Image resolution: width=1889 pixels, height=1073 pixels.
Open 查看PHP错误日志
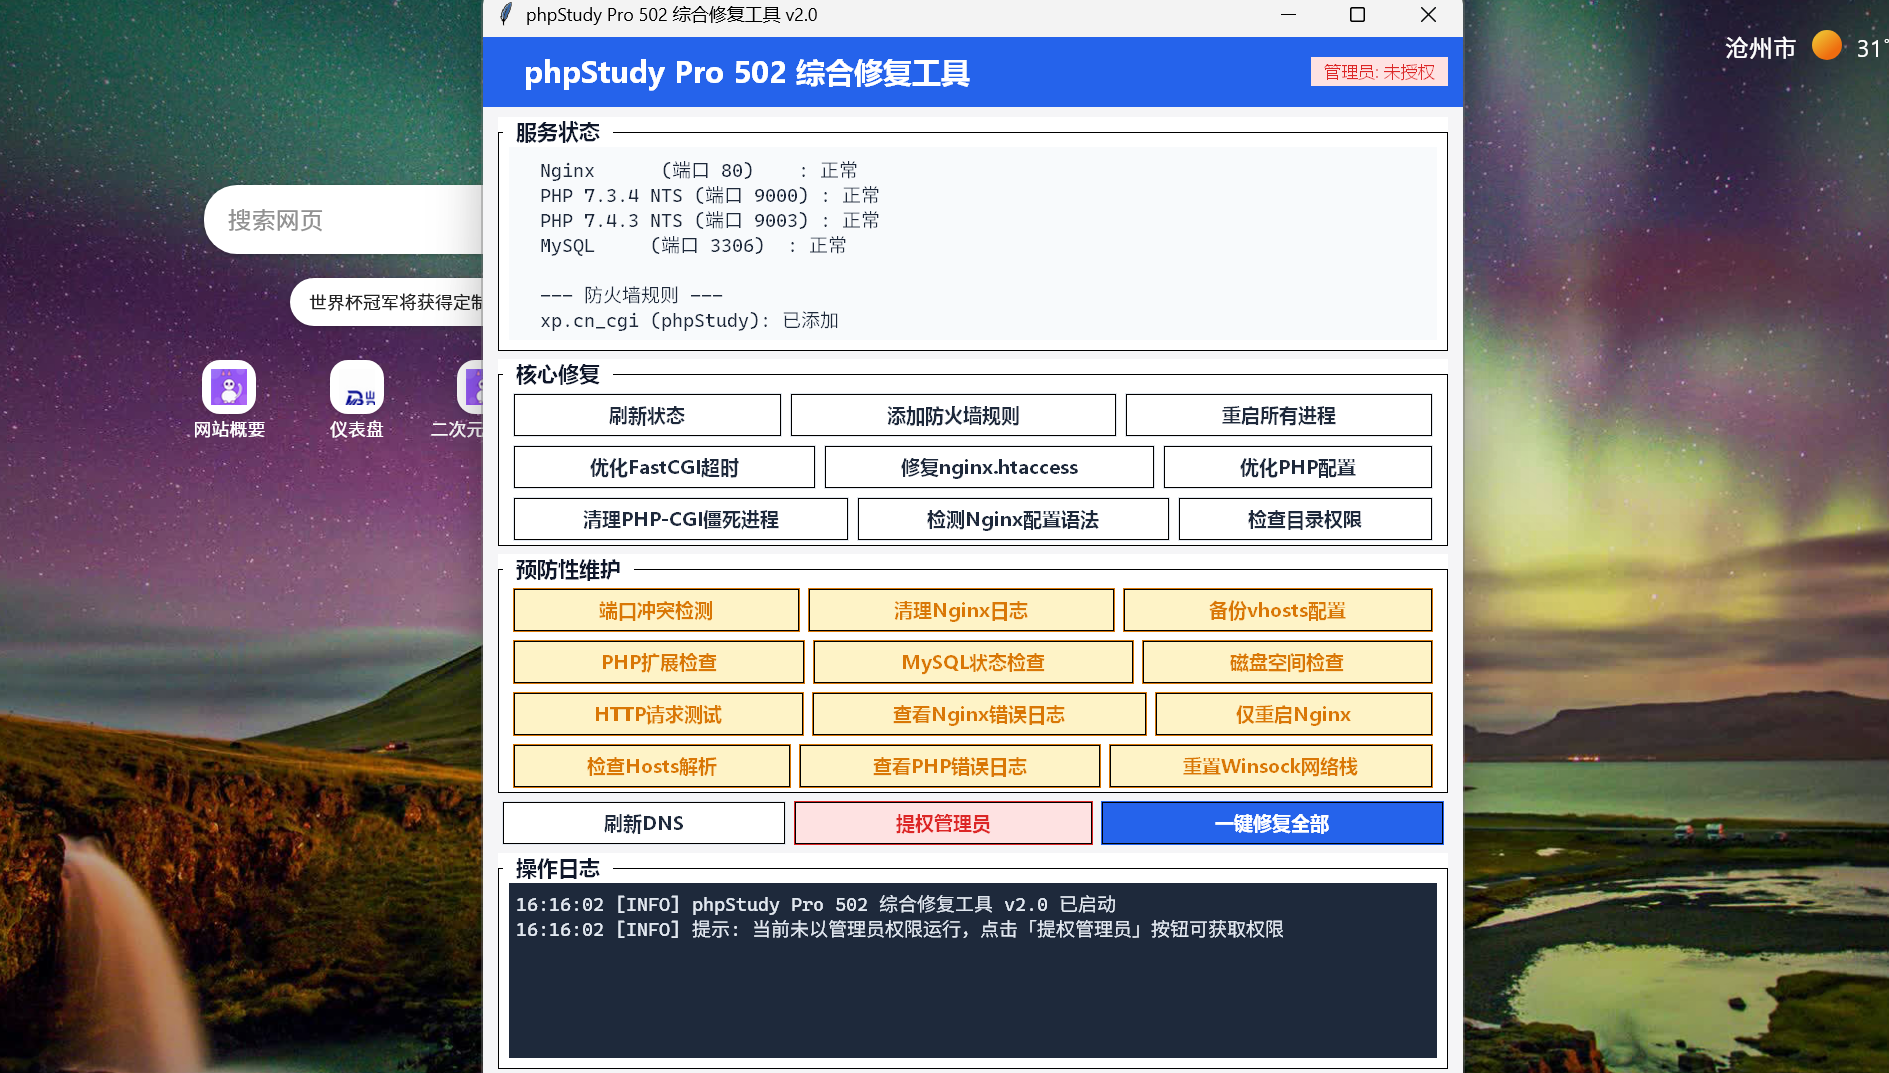pos(950,766)
